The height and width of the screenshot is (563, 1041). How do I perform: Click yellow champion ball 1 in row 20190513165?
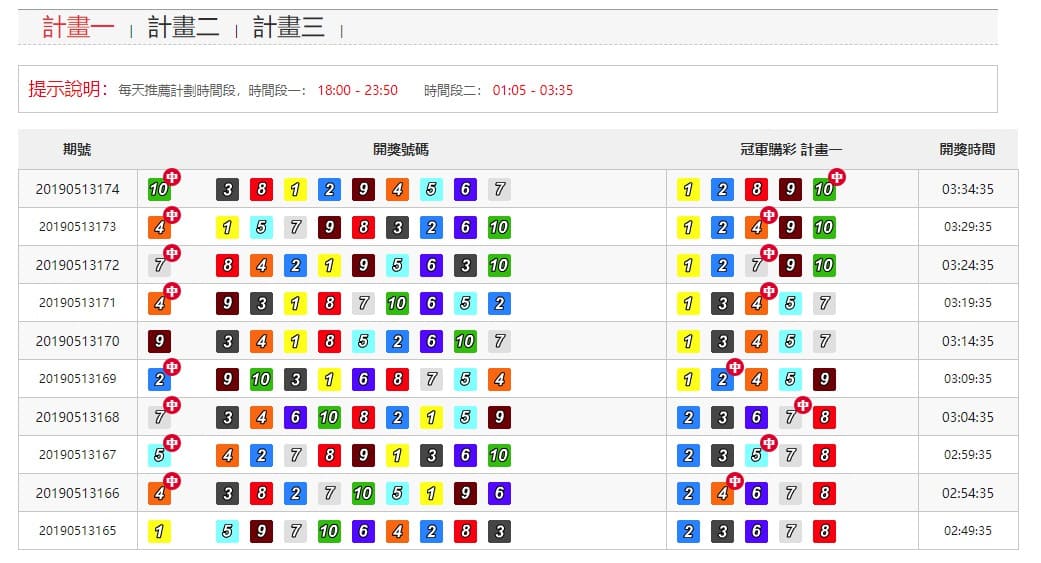click(x=159, y=531)
